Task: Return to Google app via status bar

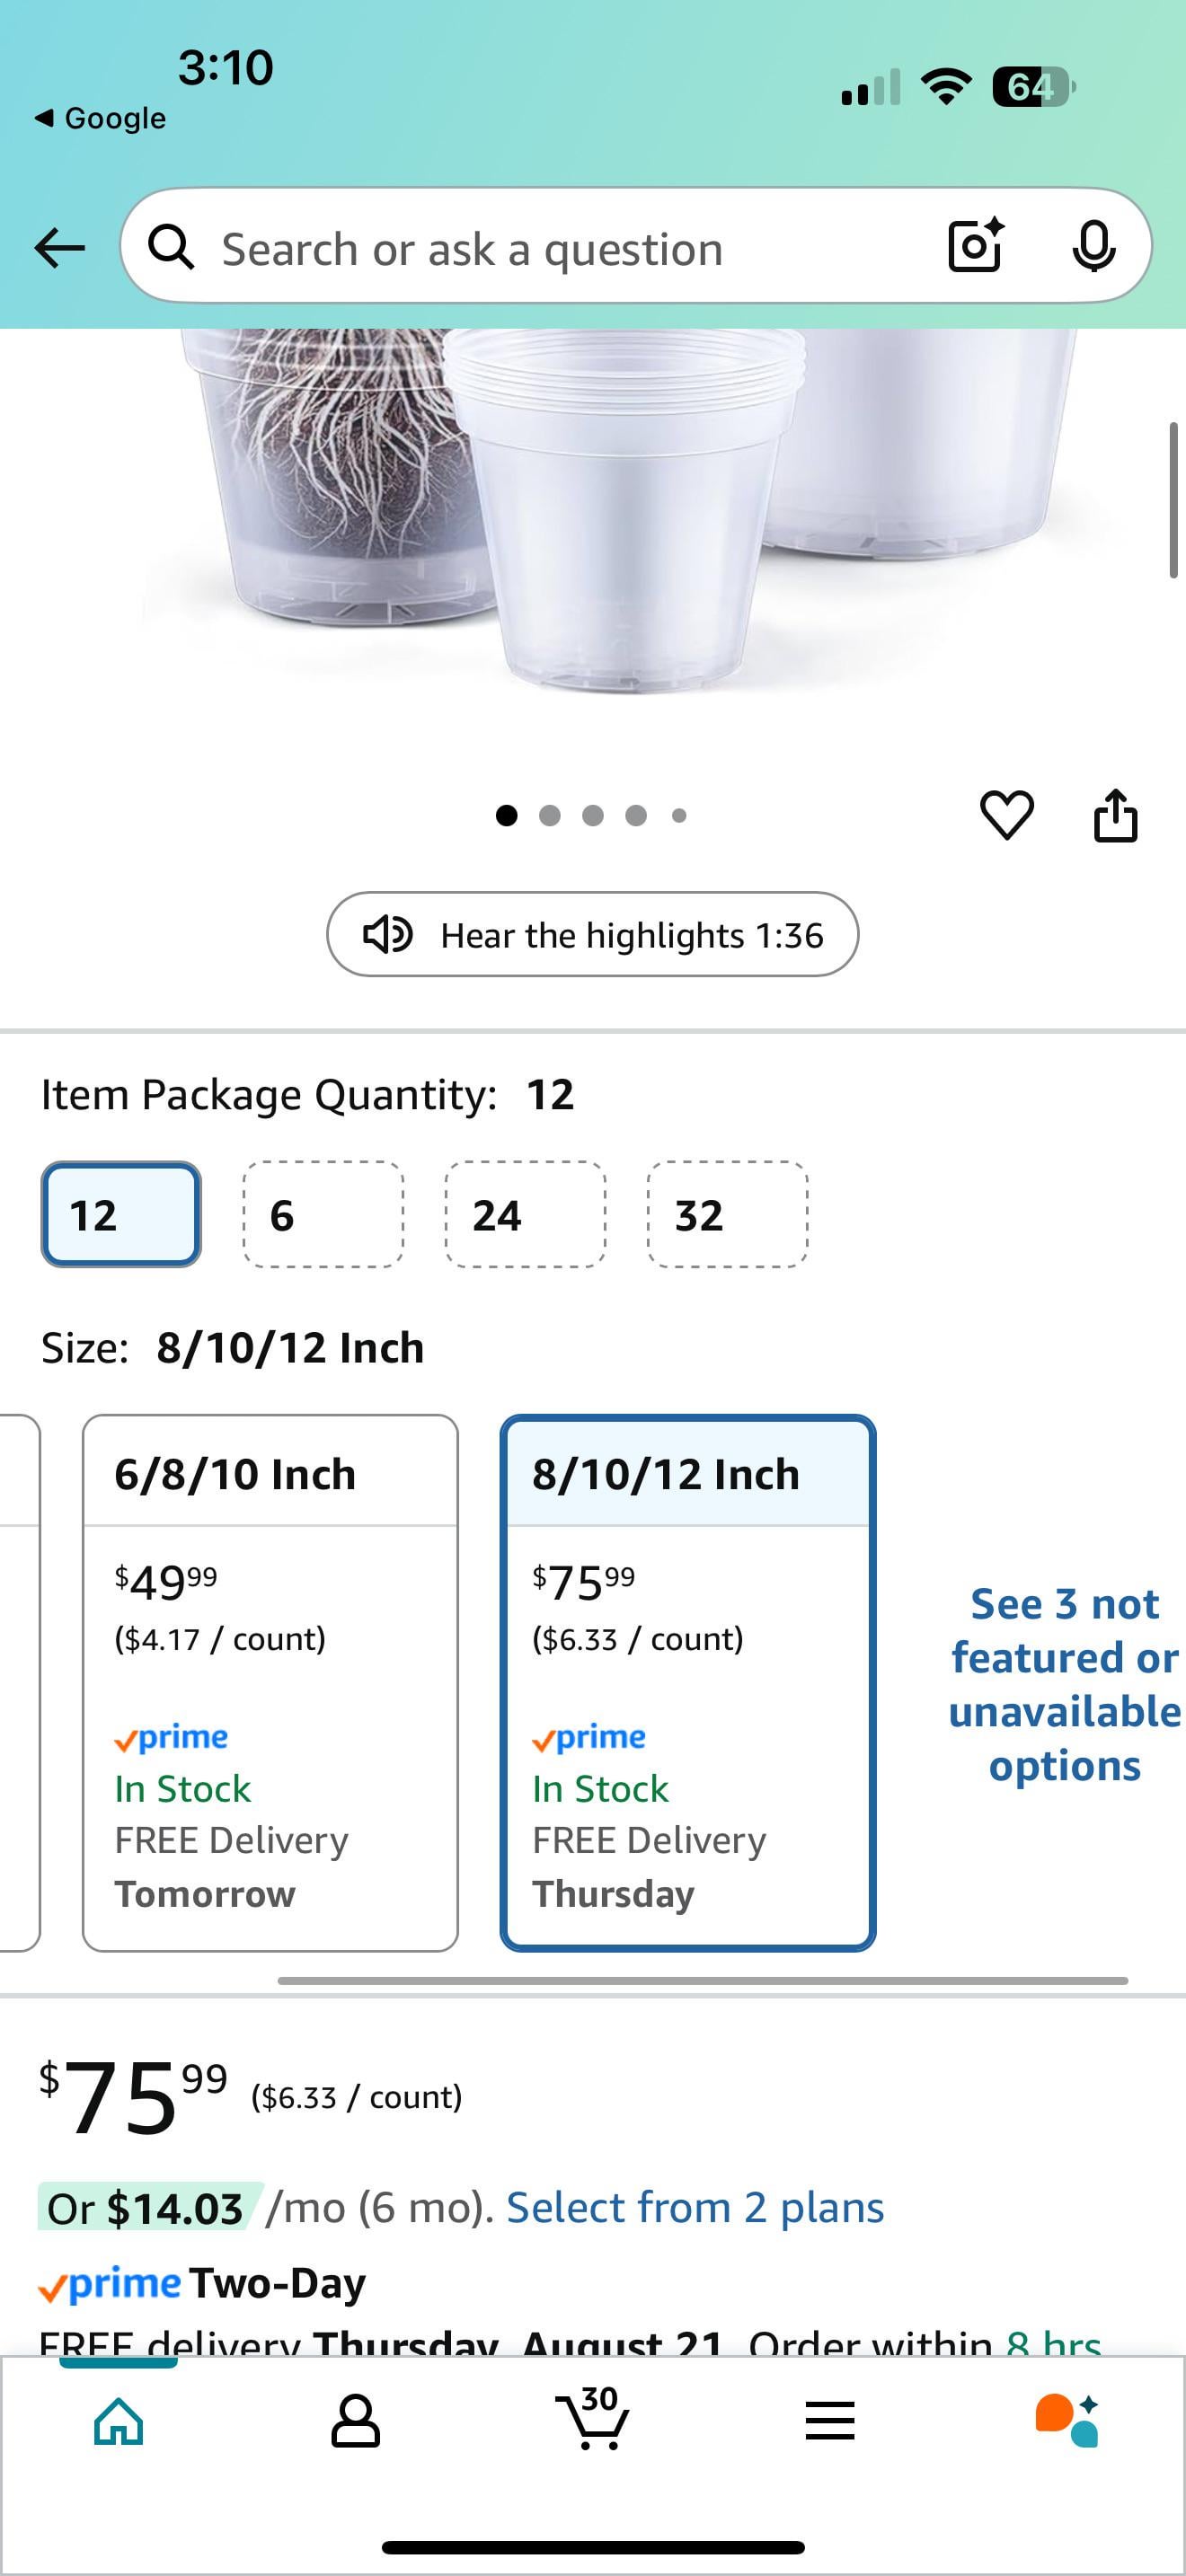Action: 101,118
